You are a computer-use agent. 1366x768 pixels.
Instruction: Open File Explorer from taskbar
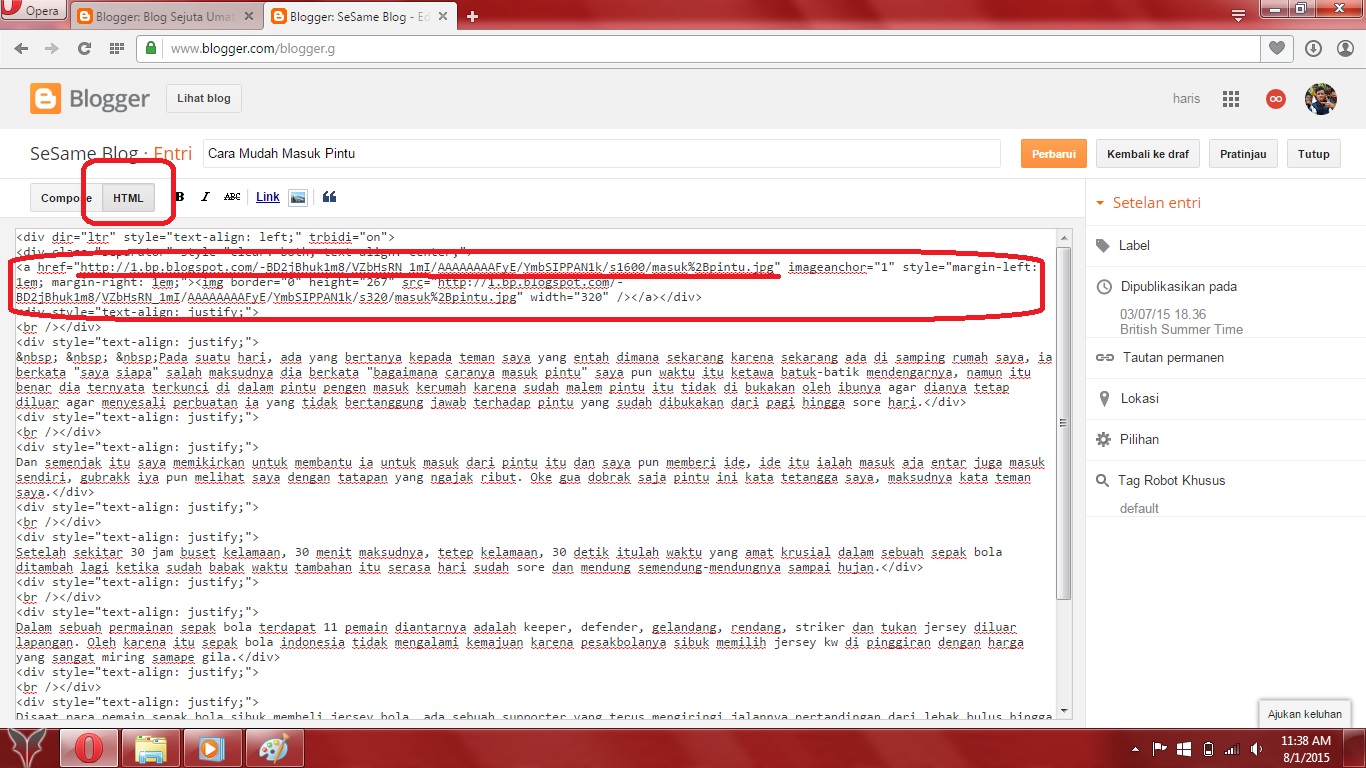point(151,748)
